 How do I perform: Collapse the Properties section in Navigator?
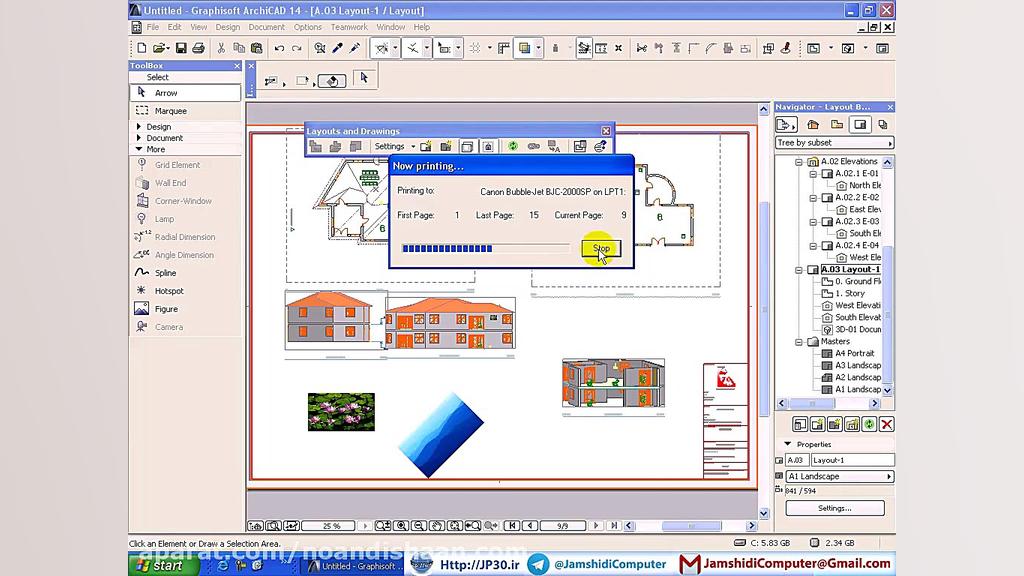pyautogui.click(x=788, y=444)
